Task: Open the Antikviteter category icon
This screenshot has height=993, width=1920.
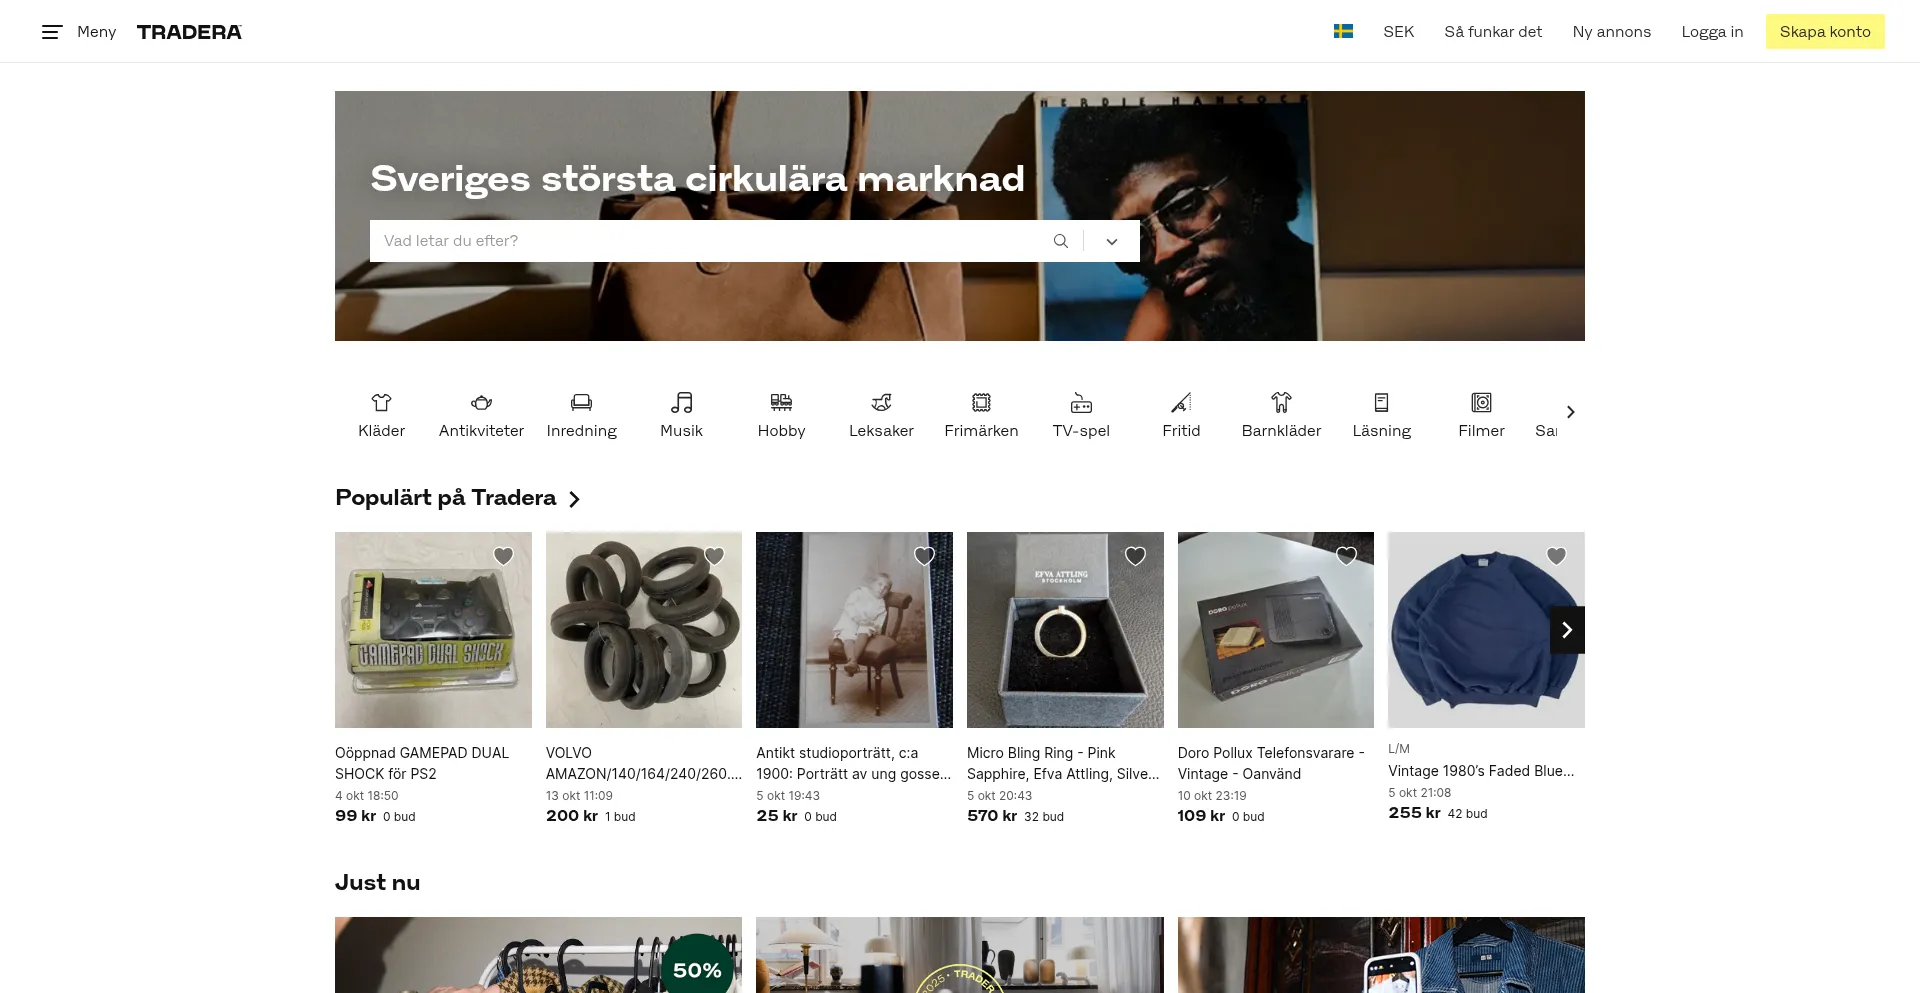Action: (x=481, y=403)
